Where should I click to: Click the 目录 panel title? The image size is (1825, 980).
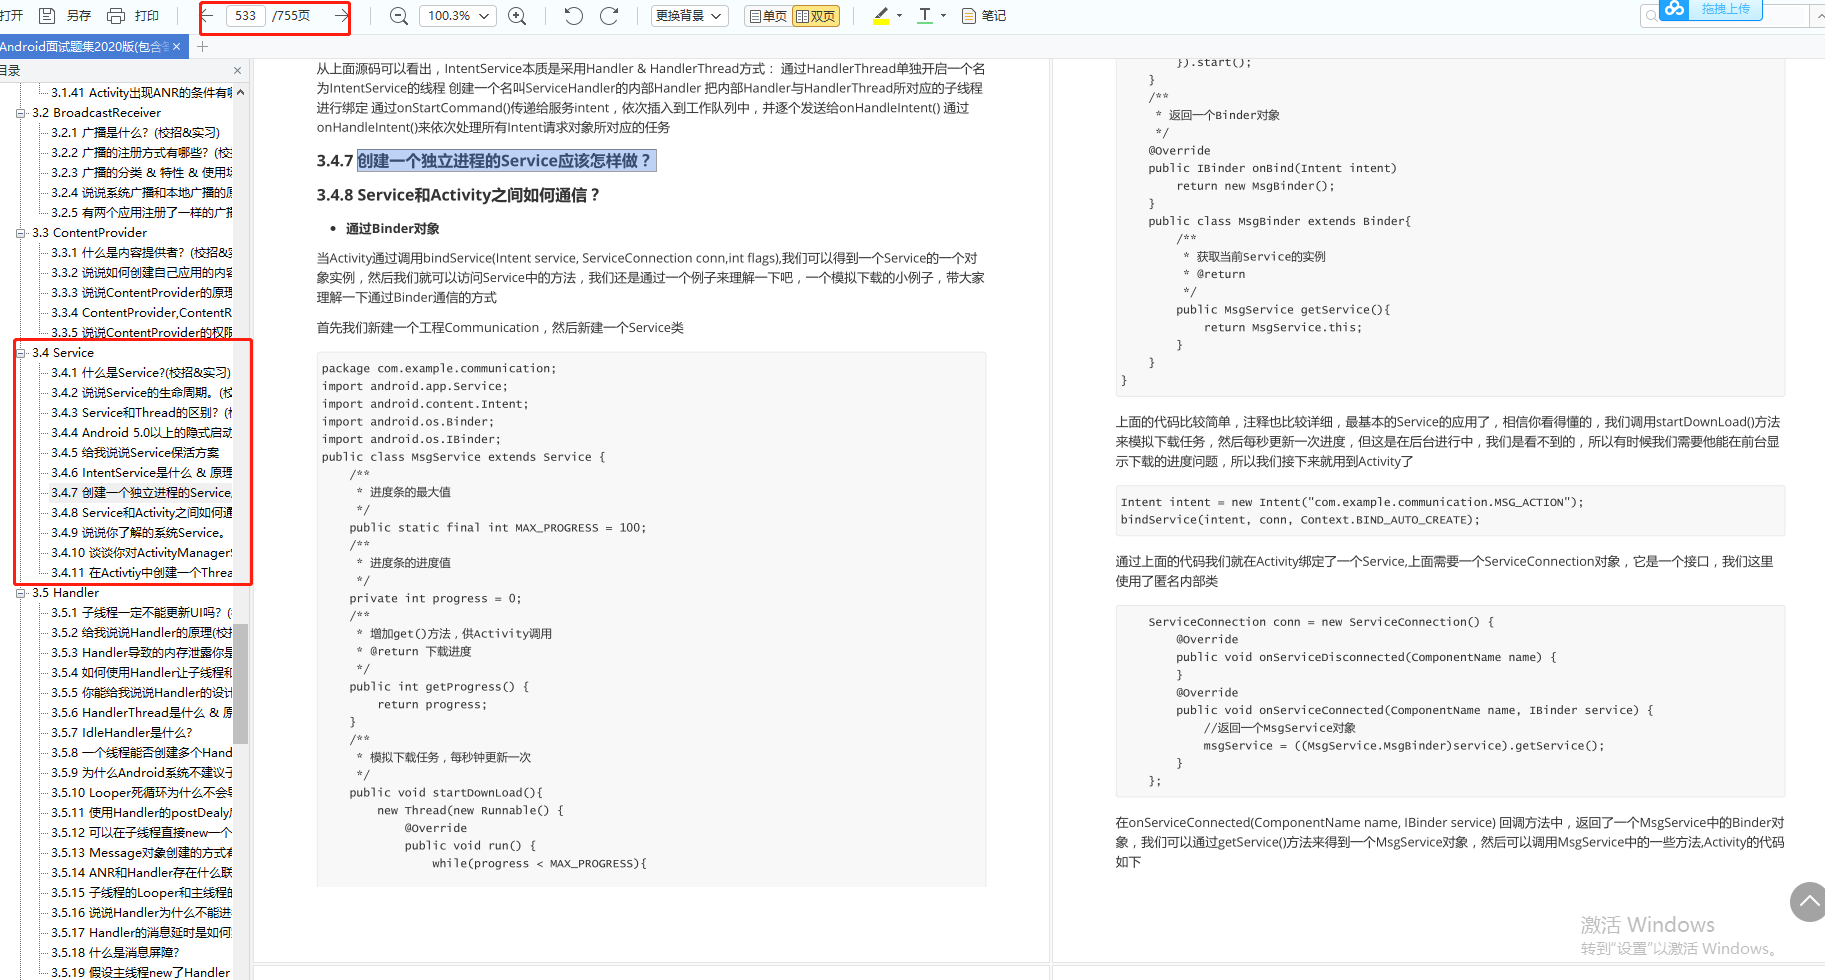click(x=10, y=70)
